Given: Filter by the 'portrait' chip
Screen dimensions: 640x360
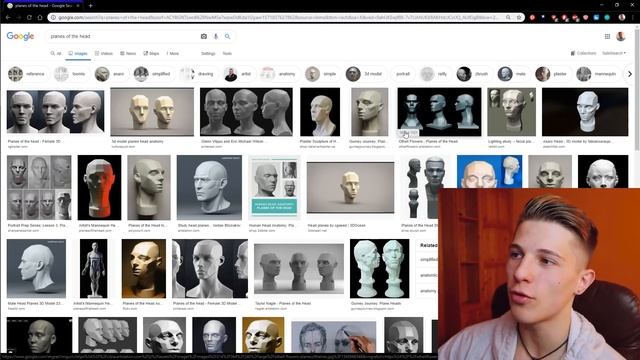Looking at the screenshot, I should click(402, 74).
